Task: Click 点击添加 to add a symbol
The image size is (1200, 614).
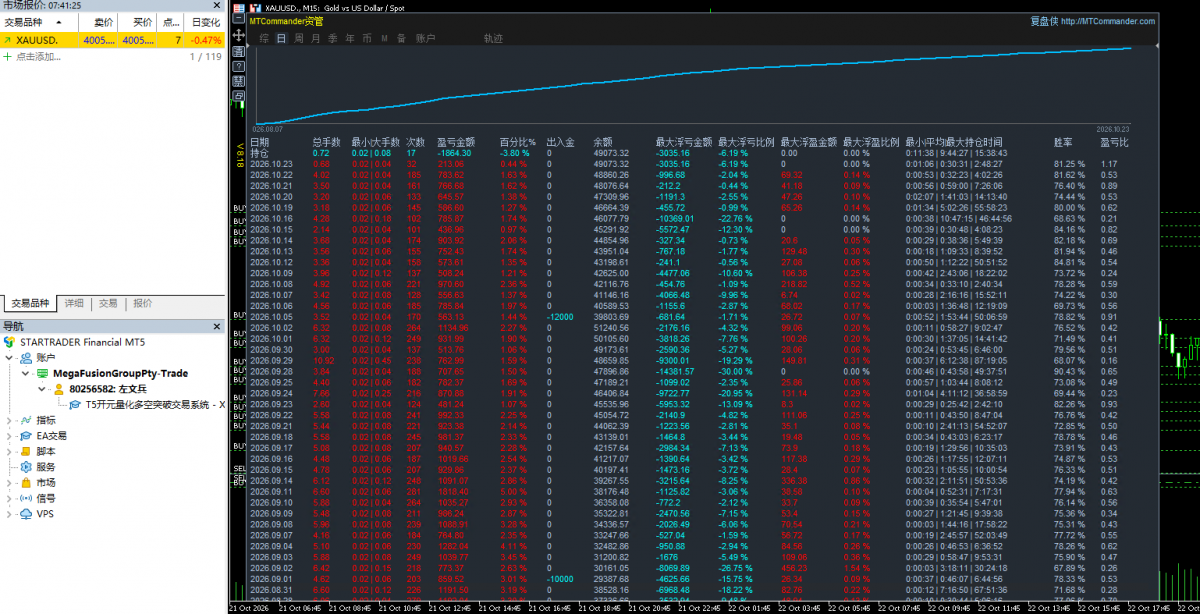Action: coord(38,56)
